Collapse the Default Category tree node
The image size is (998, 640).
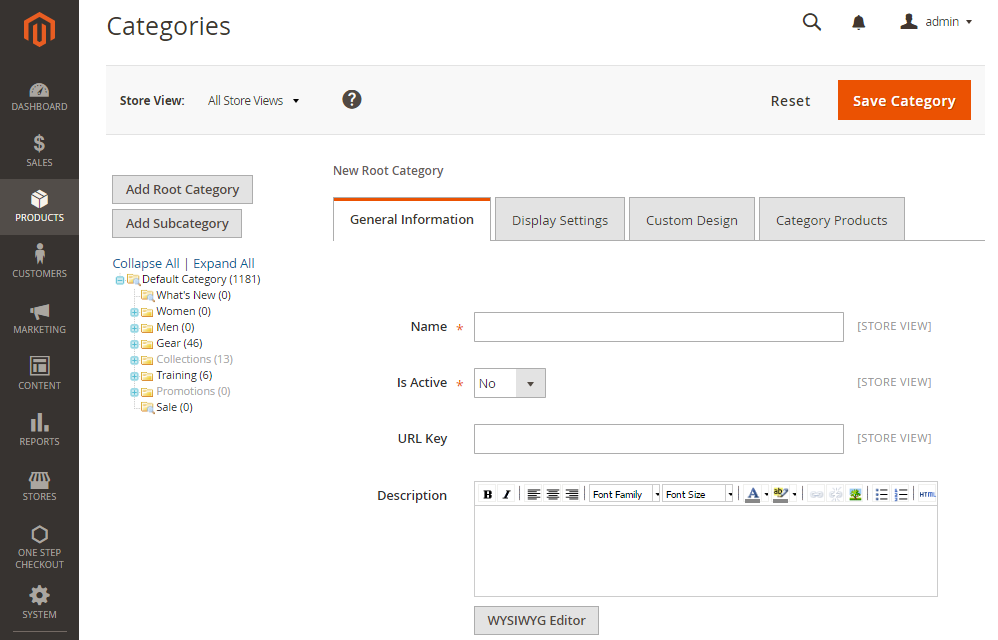pos(120,280)
